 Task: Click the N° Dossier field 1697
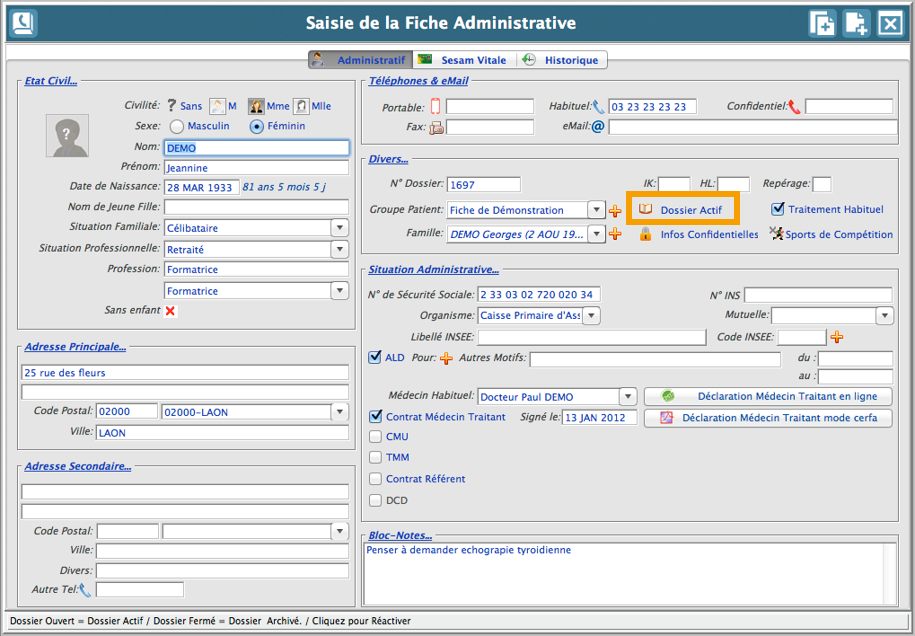[484, 185]
